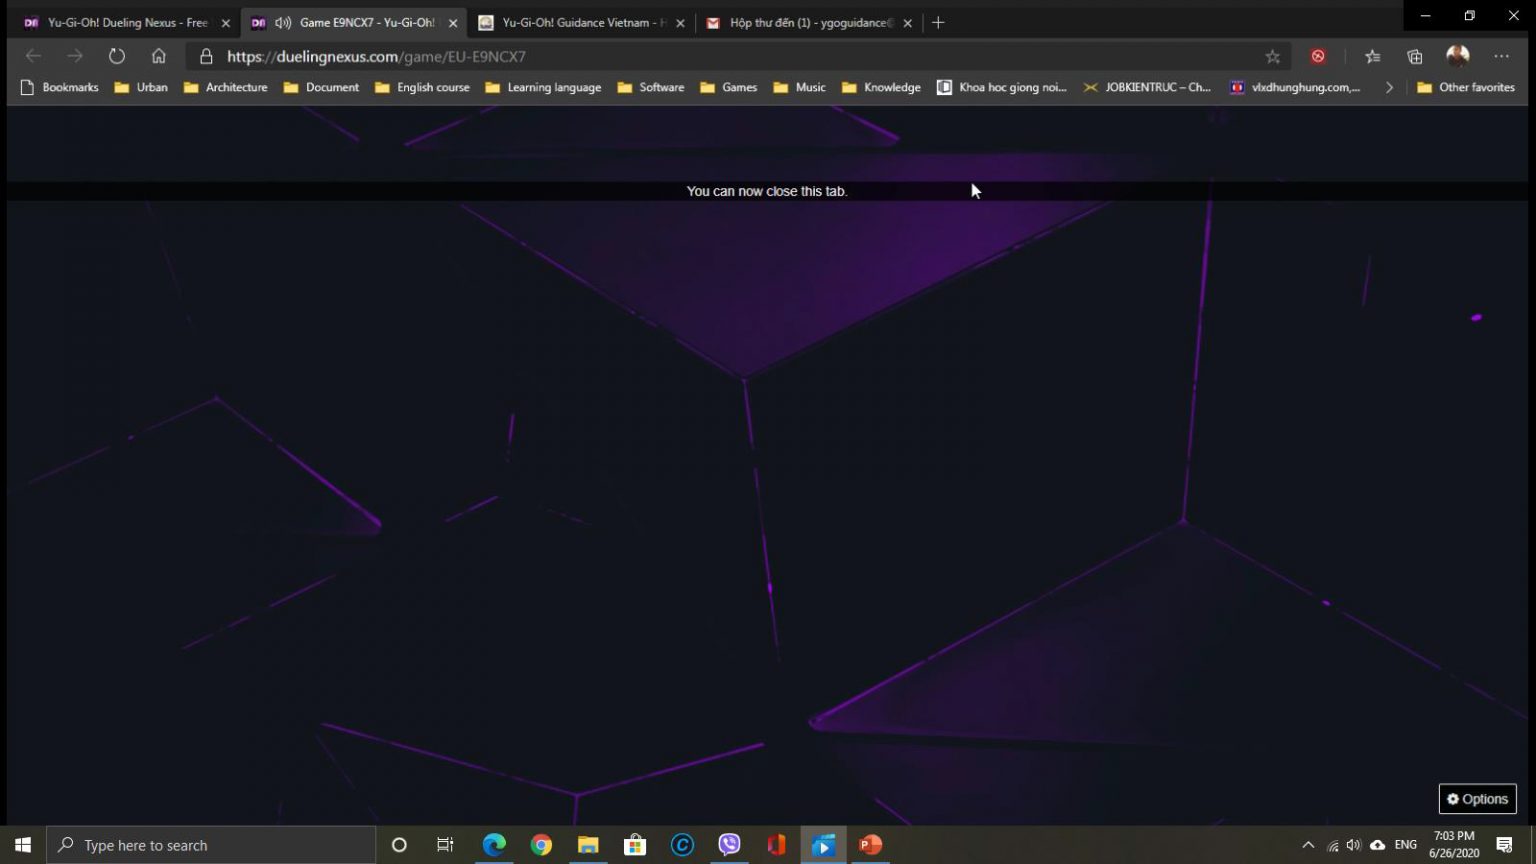Switch to the Gmail inbox tab
This screenshot has height=864, width=1536.
[x=805, y=22]
